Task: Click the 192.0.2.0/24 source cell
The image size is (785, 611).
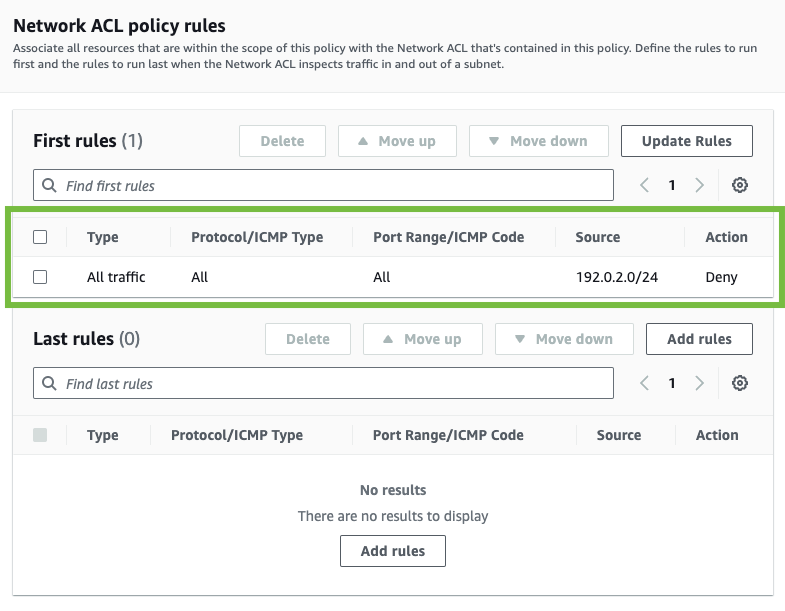Action: [x=617, y=277]
